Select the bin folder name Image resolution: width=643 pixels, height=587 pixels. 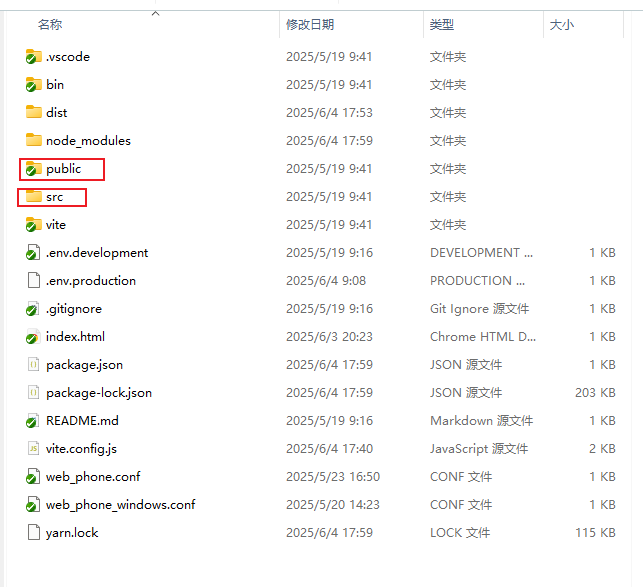click(x=55, y=85)
